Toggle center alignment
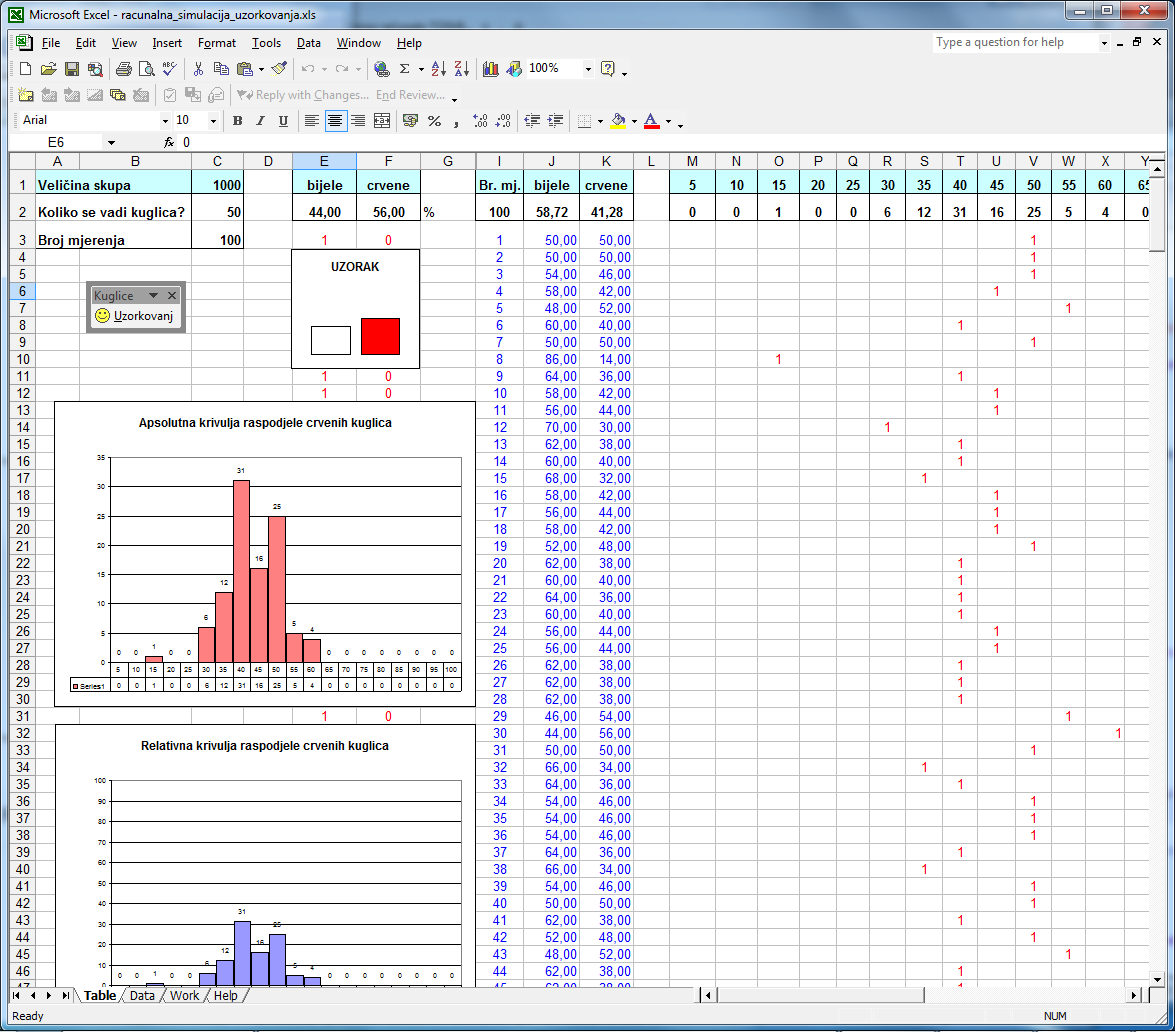The height and width of the screenshot is (1032, 1175). click(335, 121)
